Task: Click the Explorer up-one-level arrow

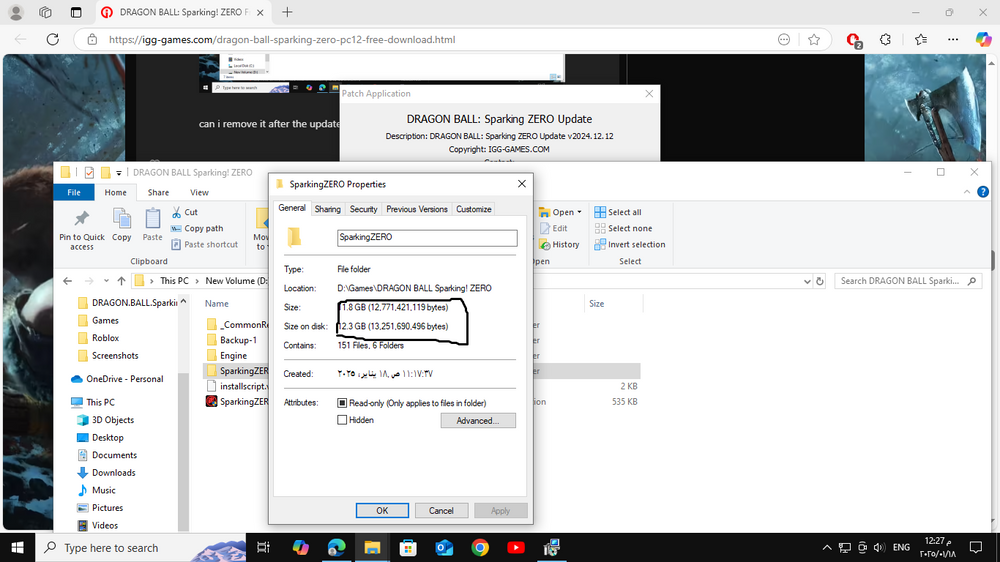Action: [121, 281]
